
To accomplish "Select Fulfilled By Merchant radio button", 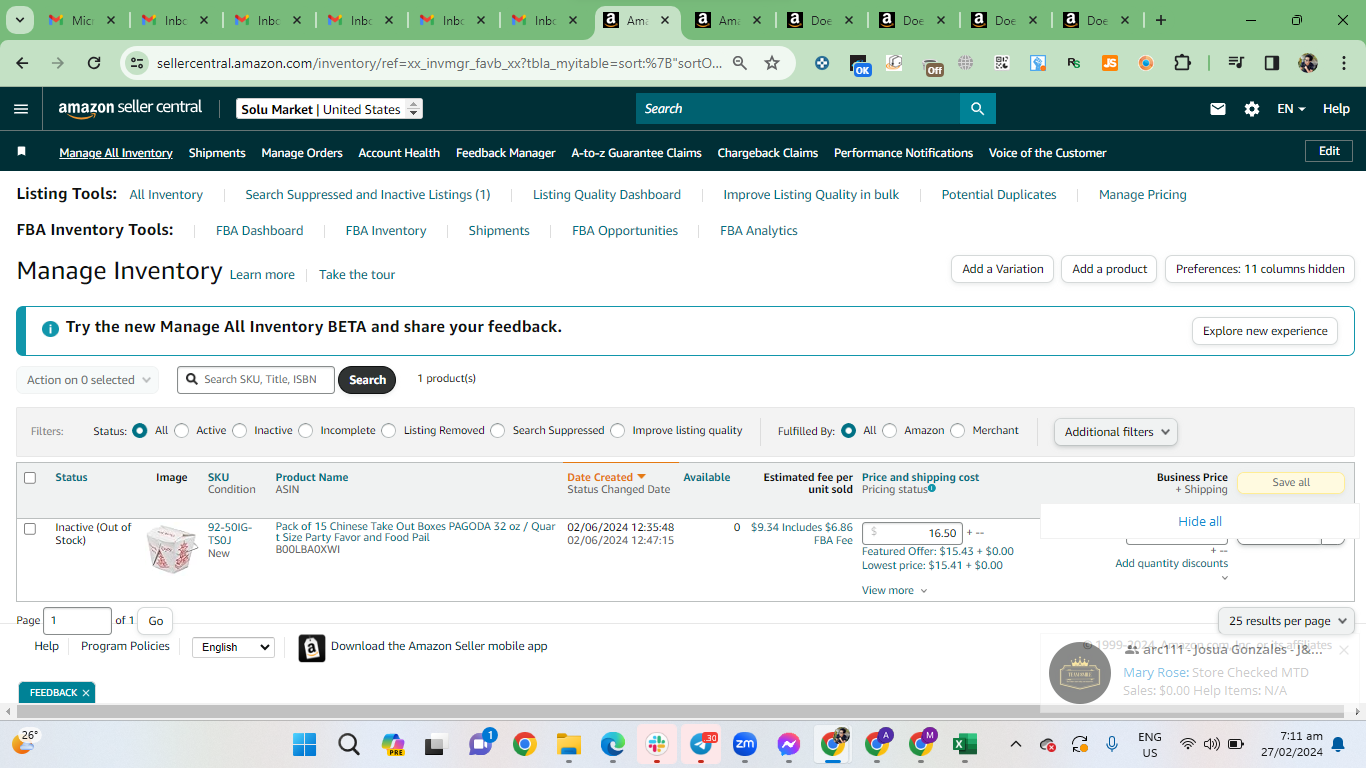I will pos(958,431).
